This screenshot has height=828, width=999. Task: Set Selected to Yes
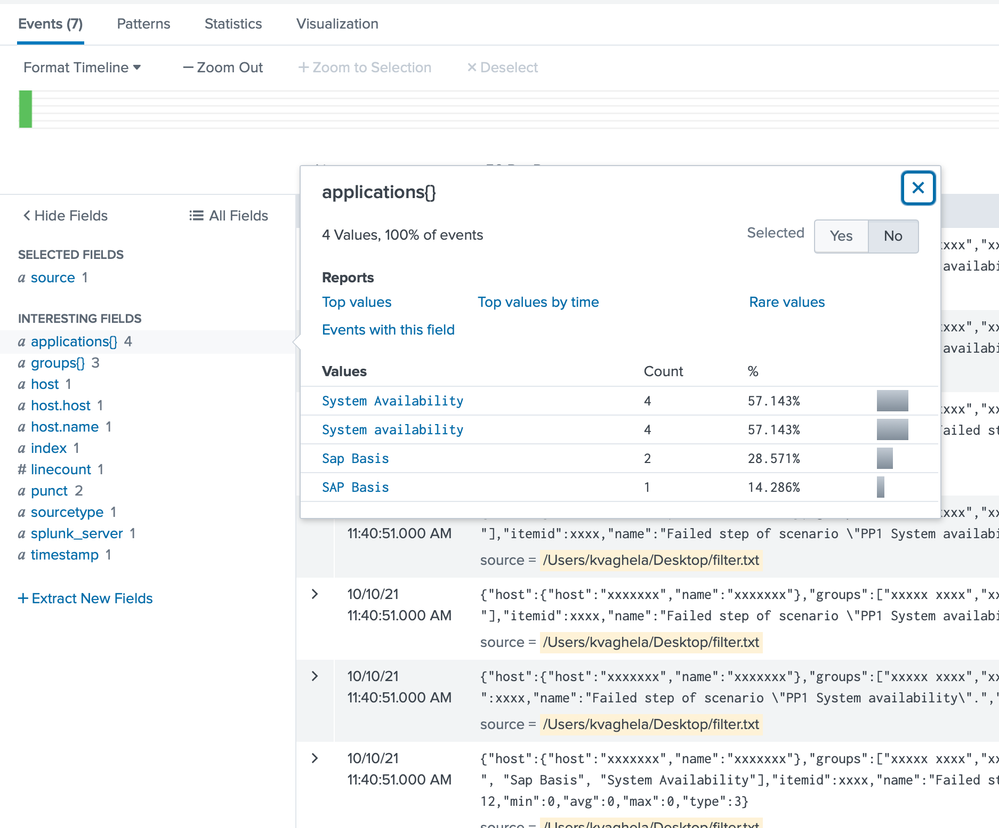841,236
